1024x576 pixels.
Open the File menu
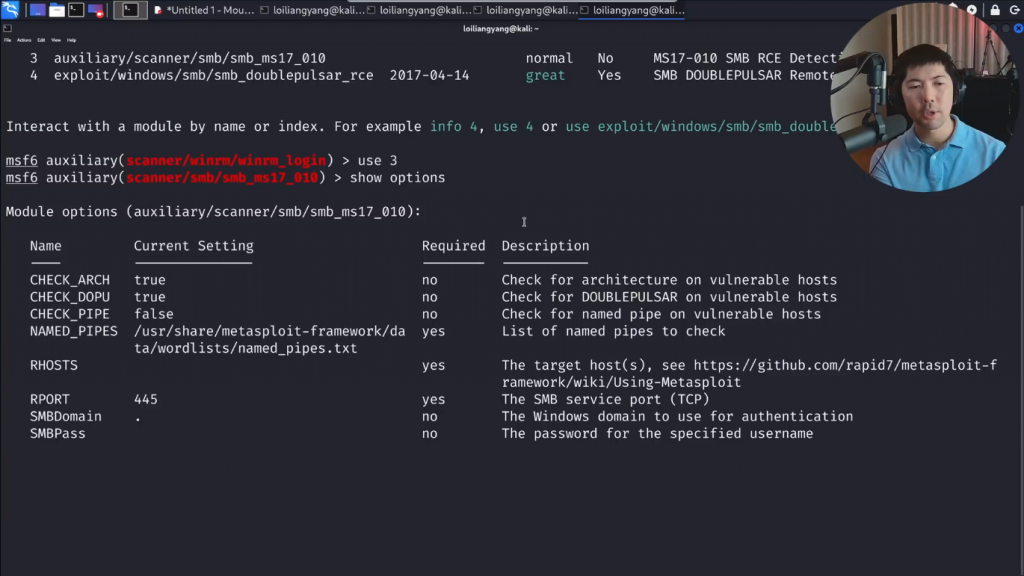pos(8,40)
